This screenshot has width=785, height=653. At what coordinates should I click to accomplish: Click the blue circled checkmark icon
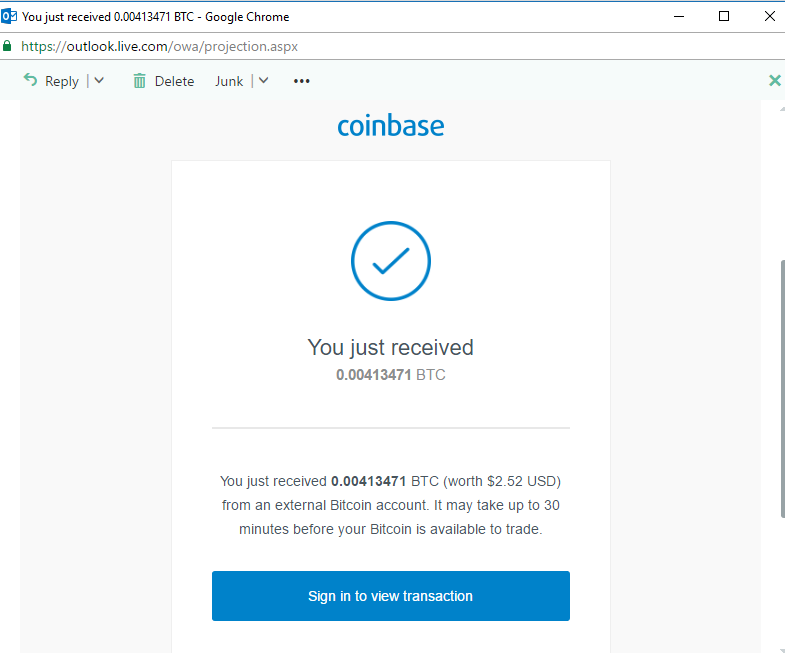(x=390, y=261)
